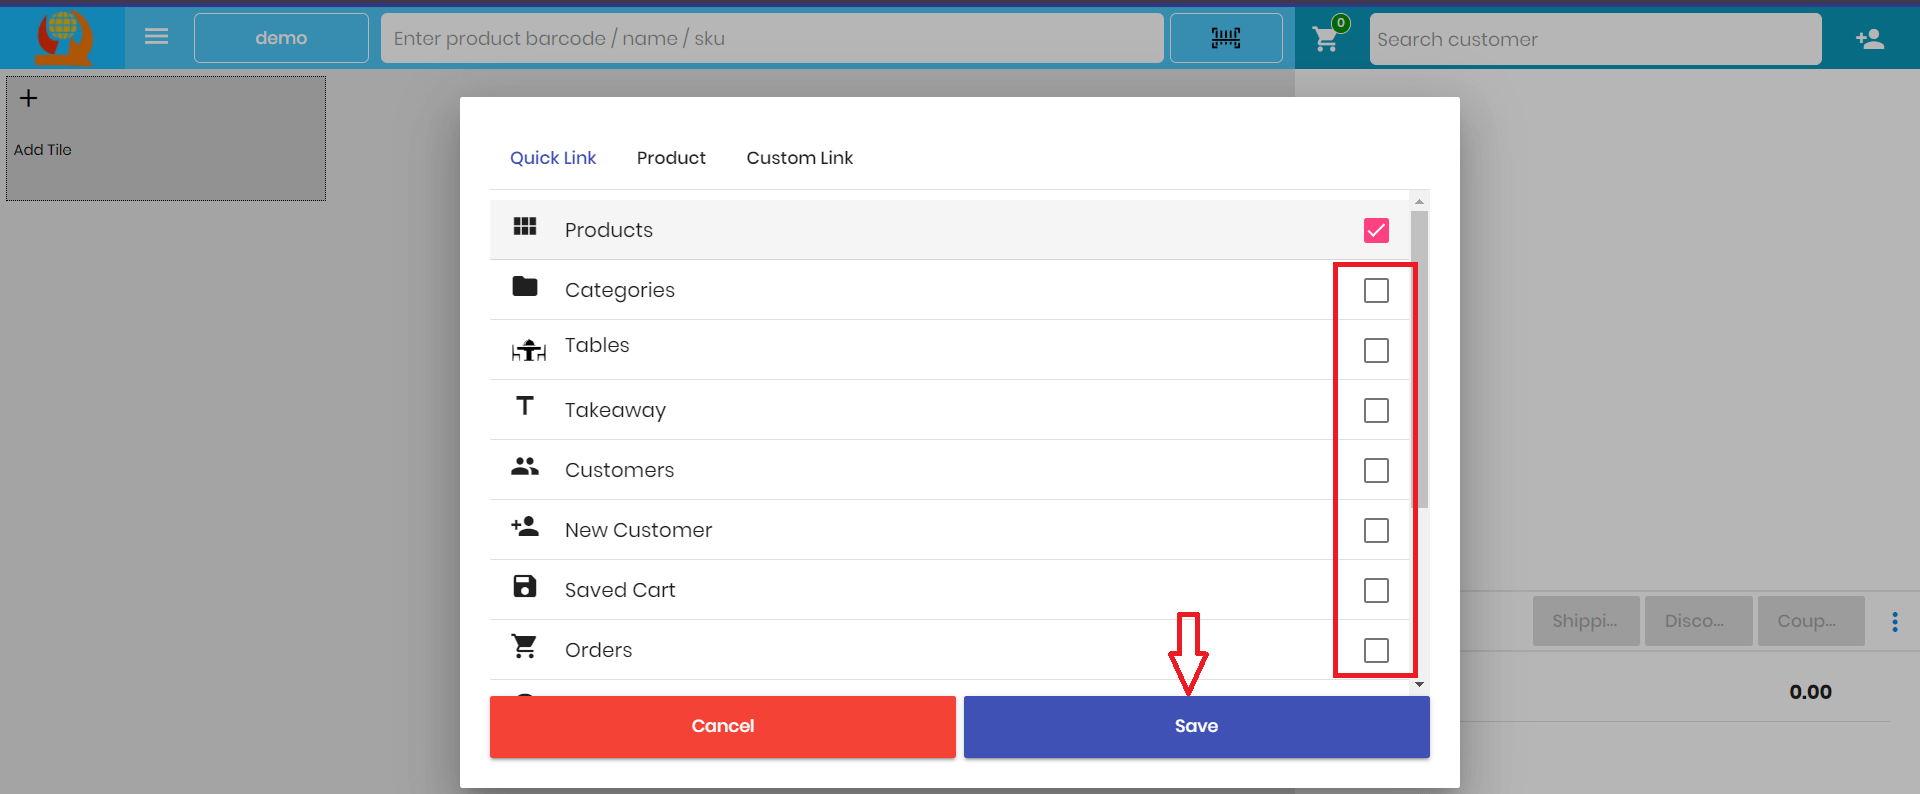Open the Custom Link tab
The height and width of the screenshot is (794, 1920).
(799, 158)
